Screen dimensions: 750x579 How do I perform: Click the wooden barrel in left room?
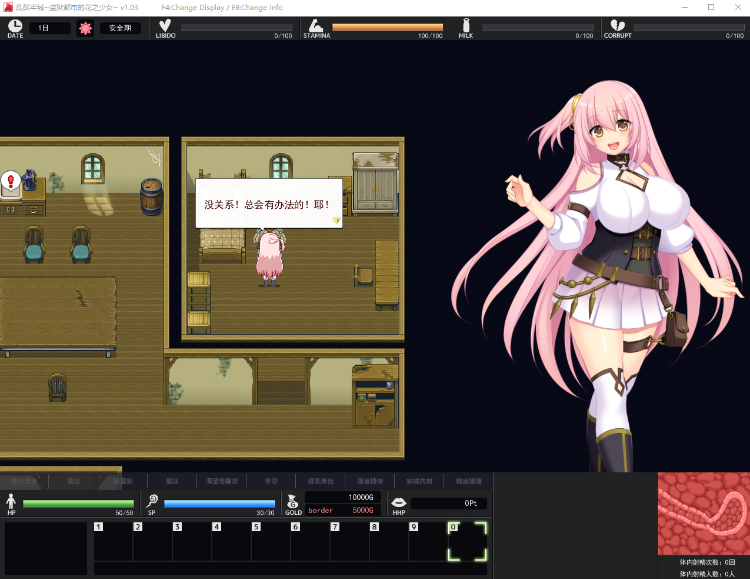152,196
